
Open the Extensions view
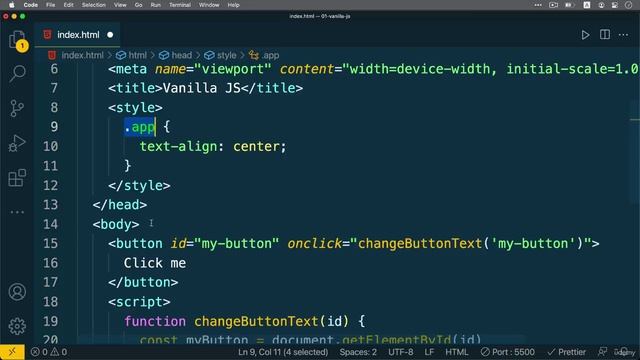click(17, 178)
